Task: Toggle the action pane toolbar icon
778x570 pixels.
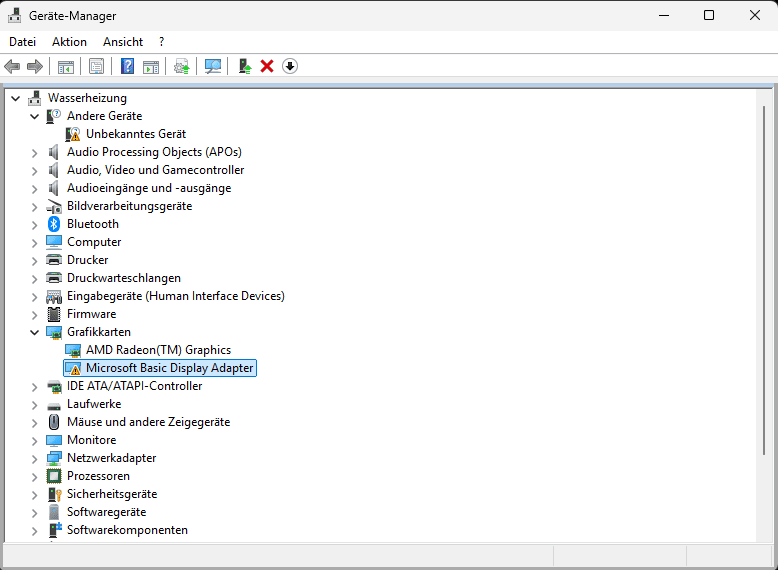Action: (151, 66)
